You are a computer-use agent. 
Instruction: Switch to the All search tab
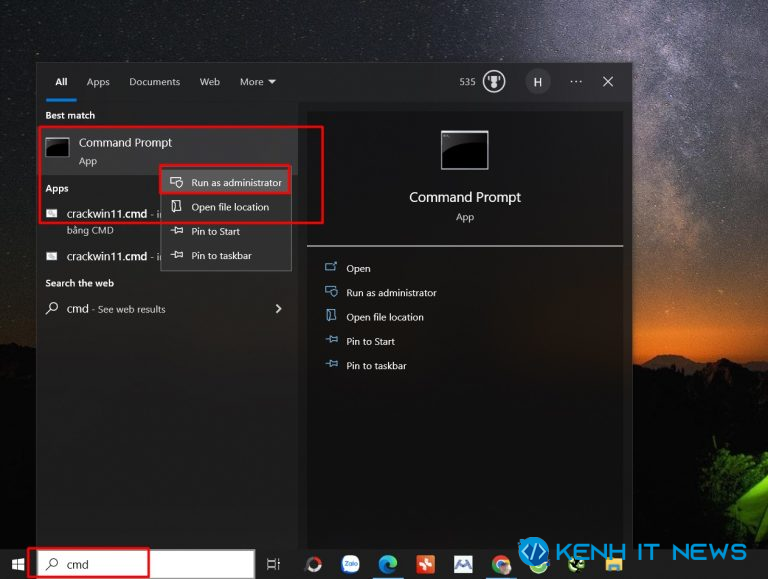pyautogui.click(x=61, y=82)
